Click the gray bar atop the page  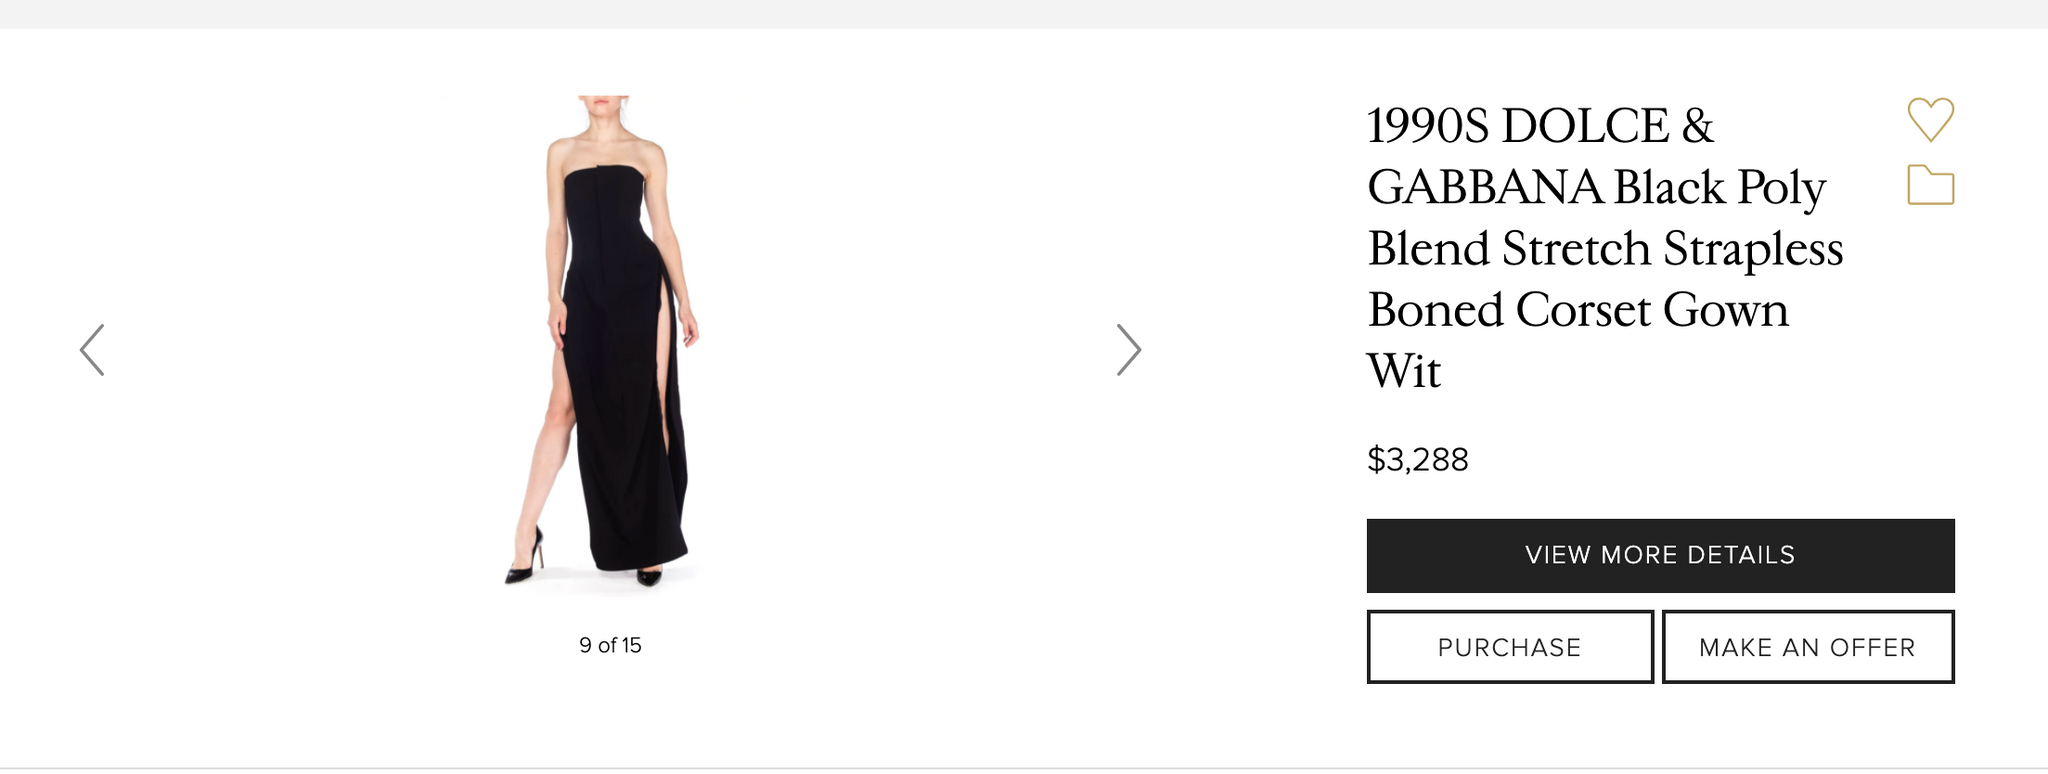1024,14
